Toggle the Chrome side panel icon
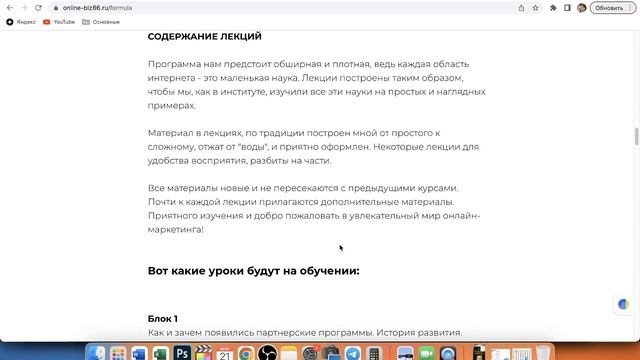 pos(567,8)
